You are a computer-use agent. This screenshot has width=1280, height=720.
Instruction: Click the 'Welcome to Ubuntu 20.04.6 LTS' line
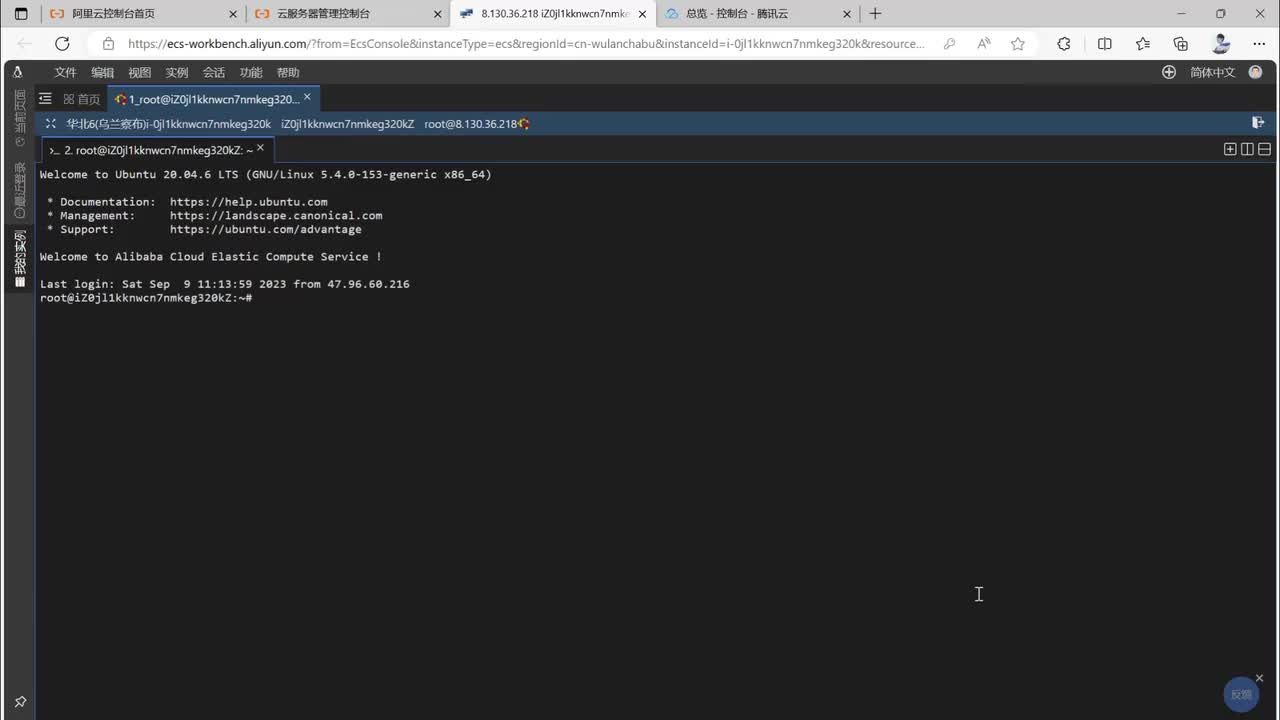click(266, 175)
